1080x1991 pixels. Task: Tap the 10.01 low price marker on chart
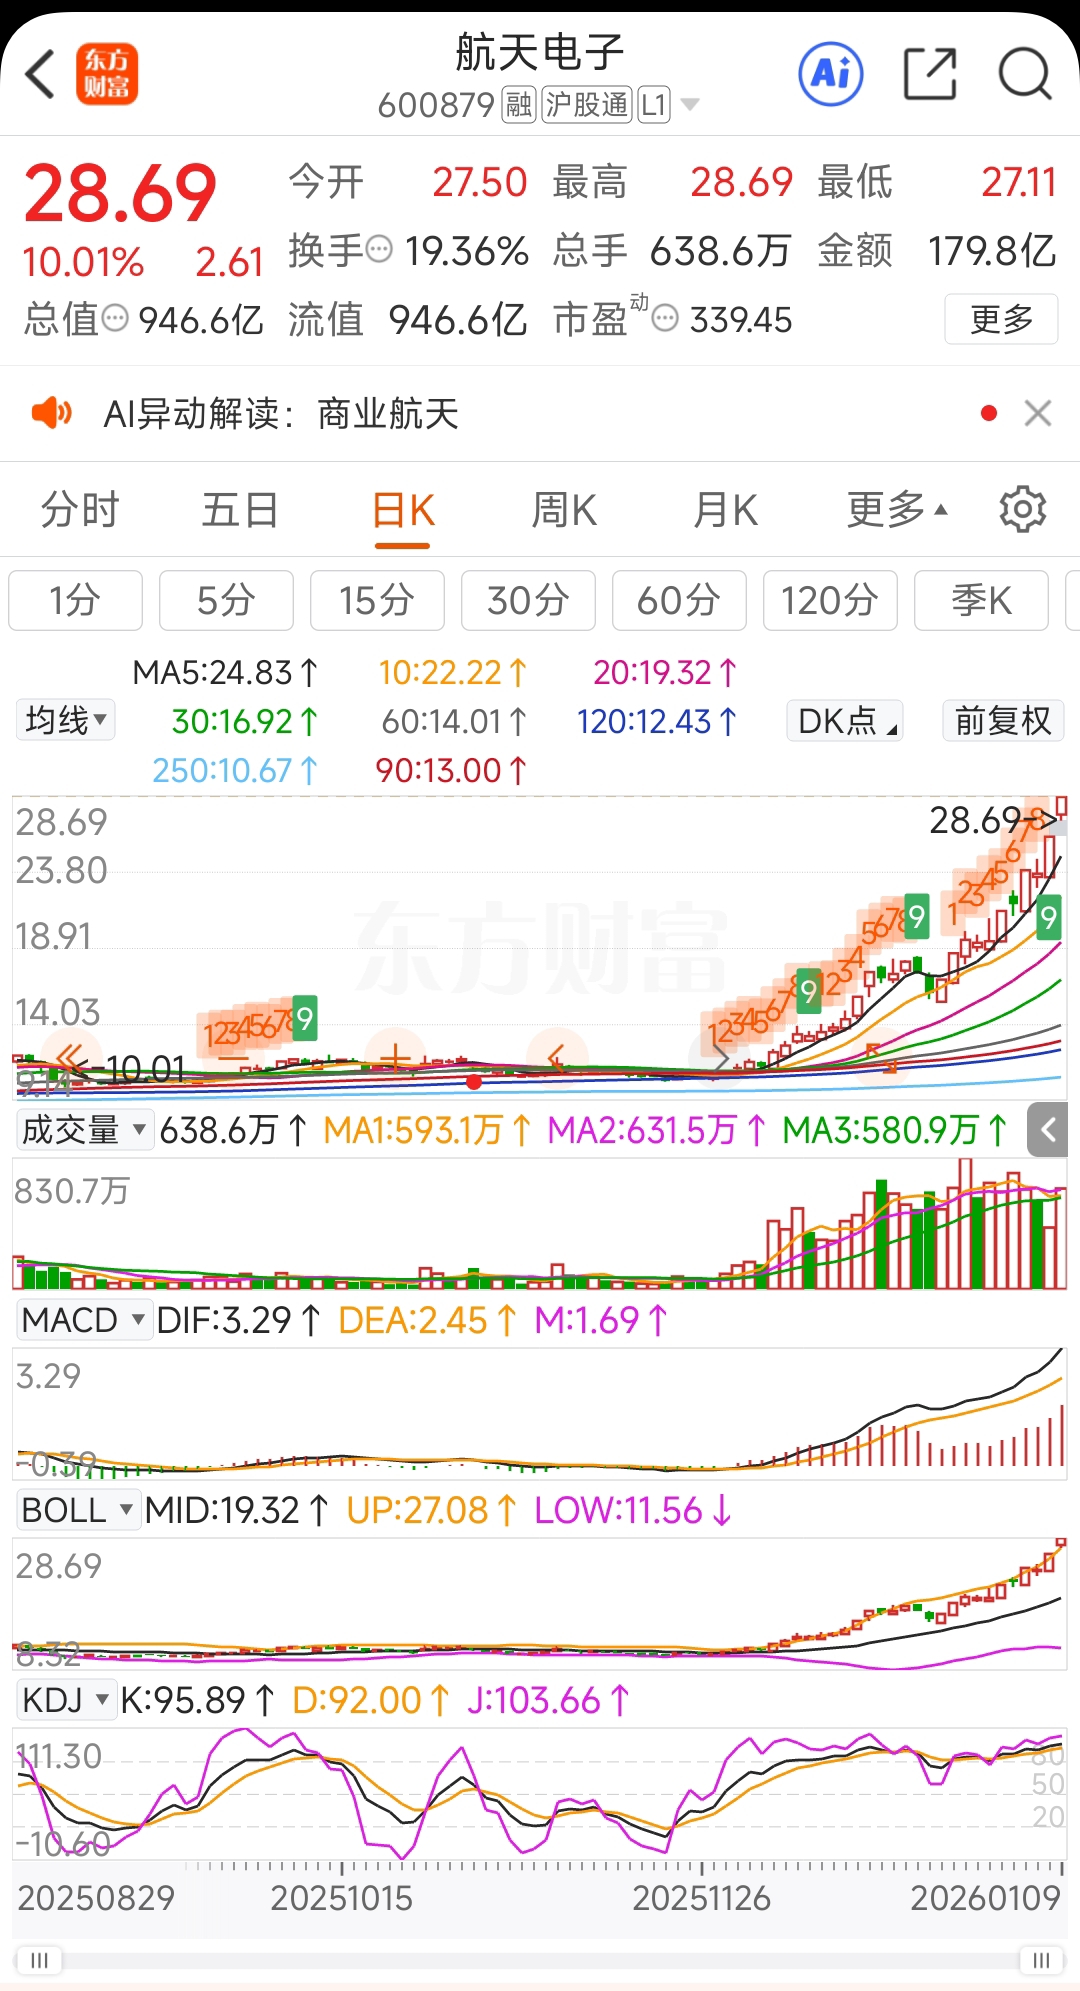145,1069
